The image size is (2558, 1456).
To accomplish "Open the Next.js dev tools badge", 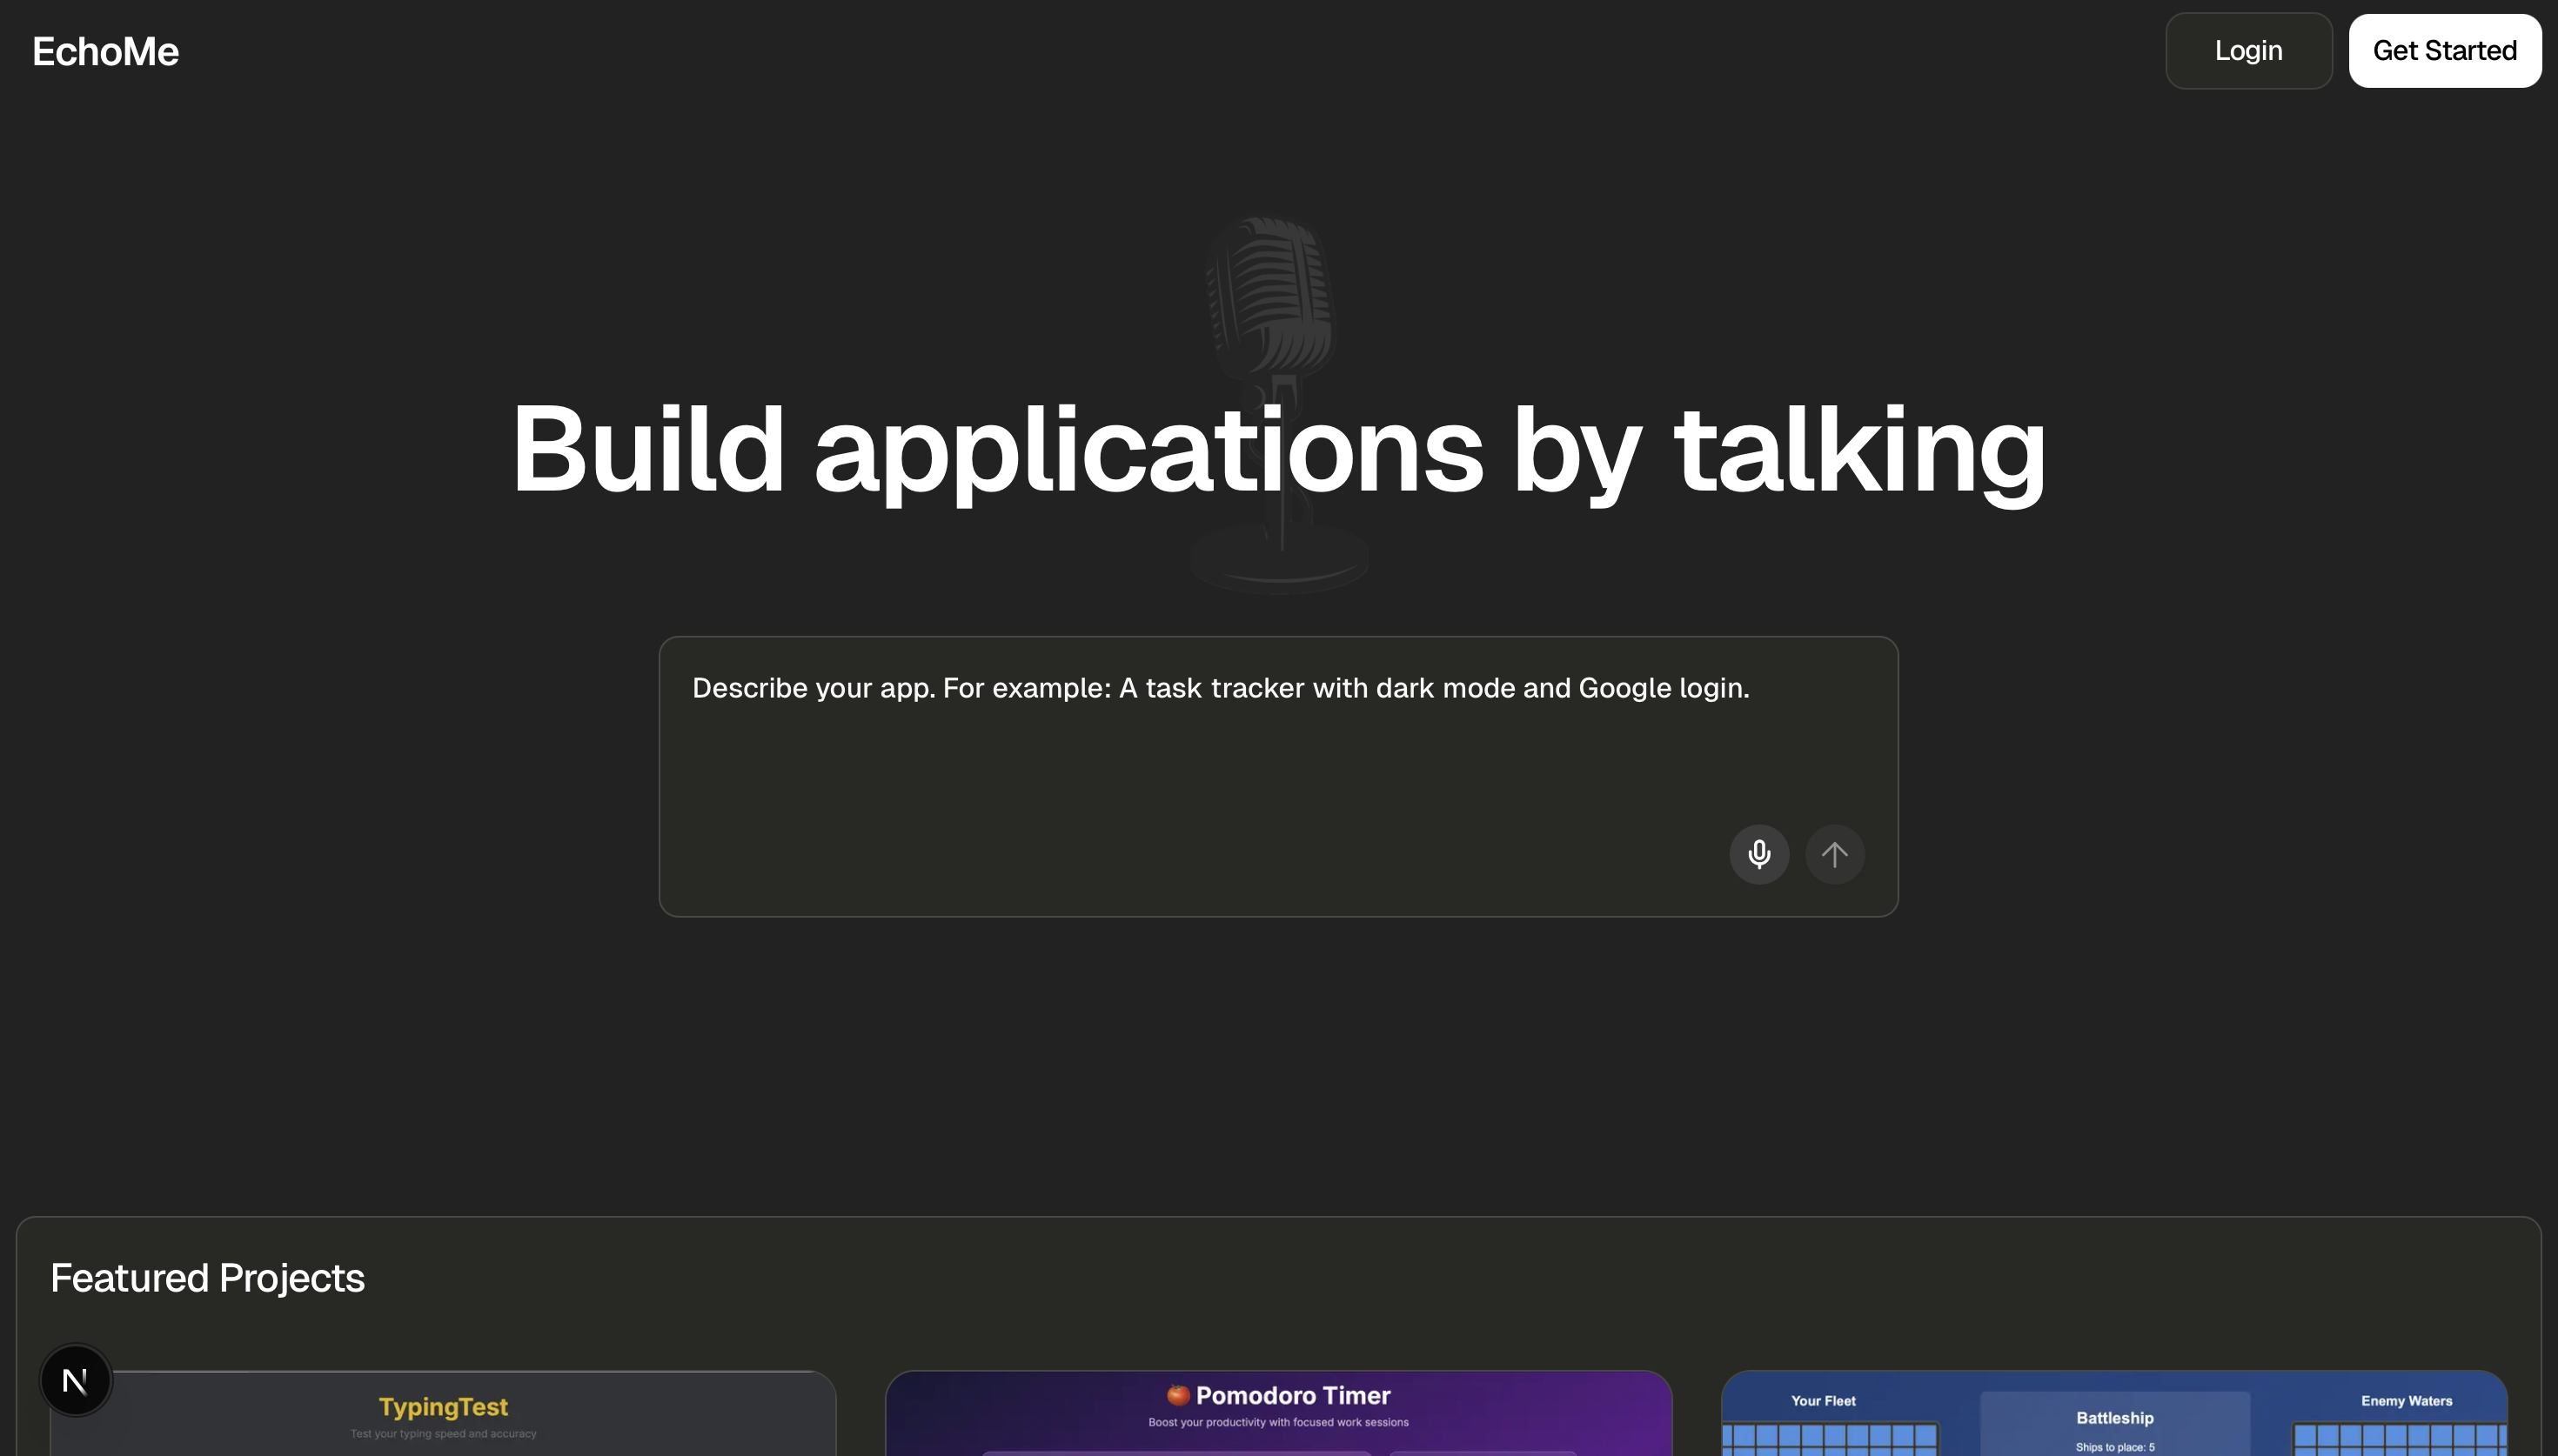I will click(75, 1380).
